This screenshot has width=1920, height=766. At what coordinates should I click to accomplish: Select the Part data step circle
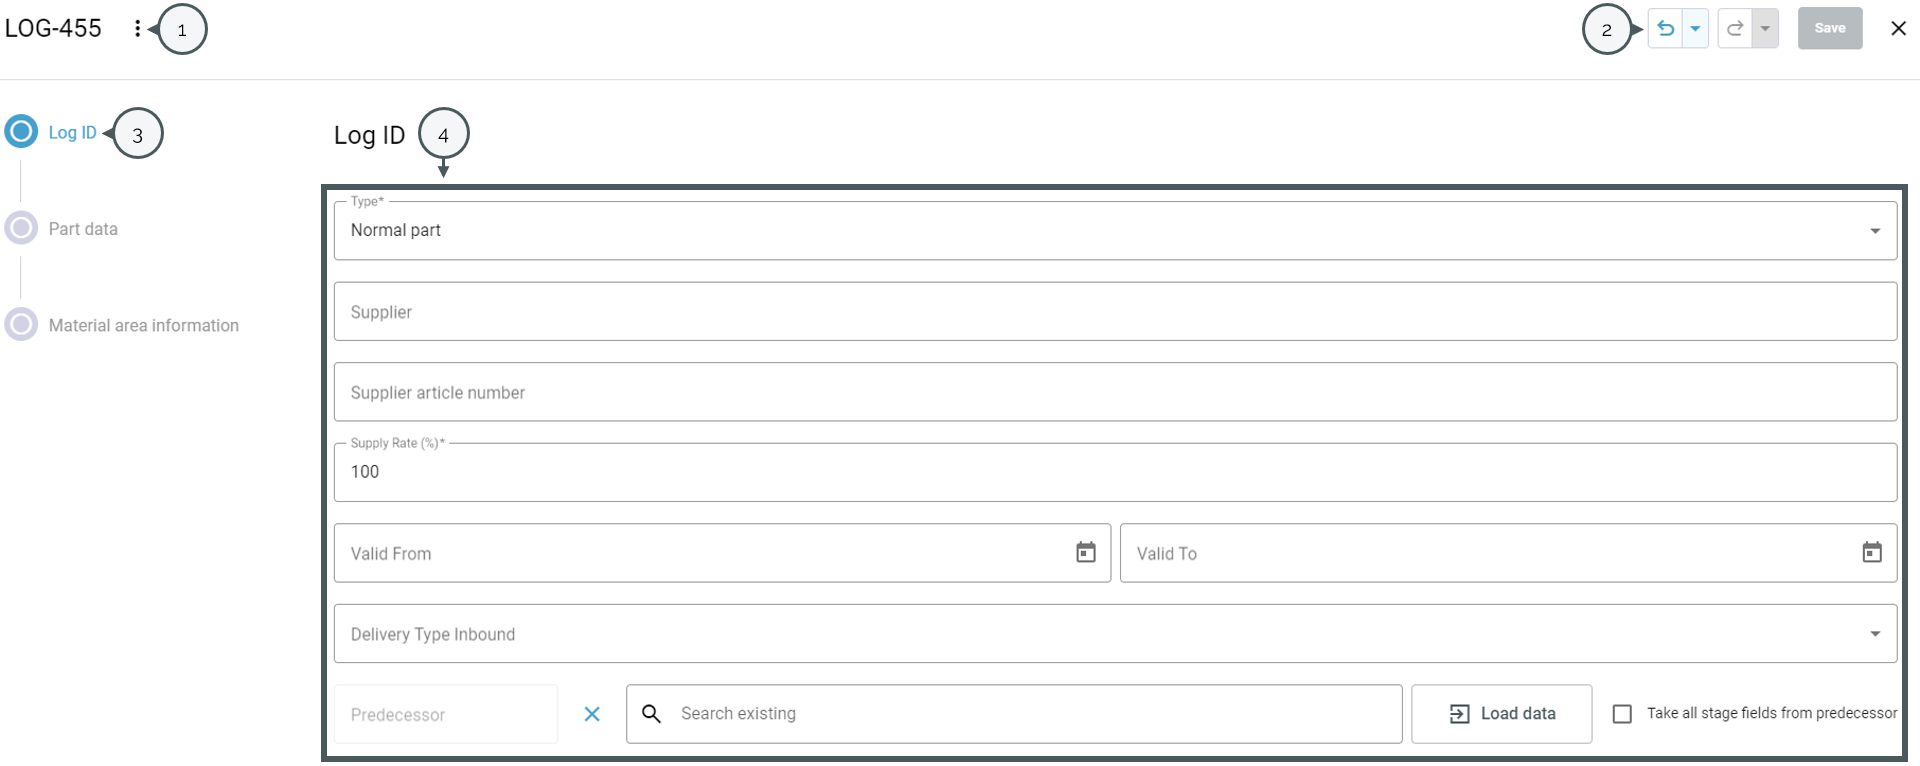(x=21, y=228)
